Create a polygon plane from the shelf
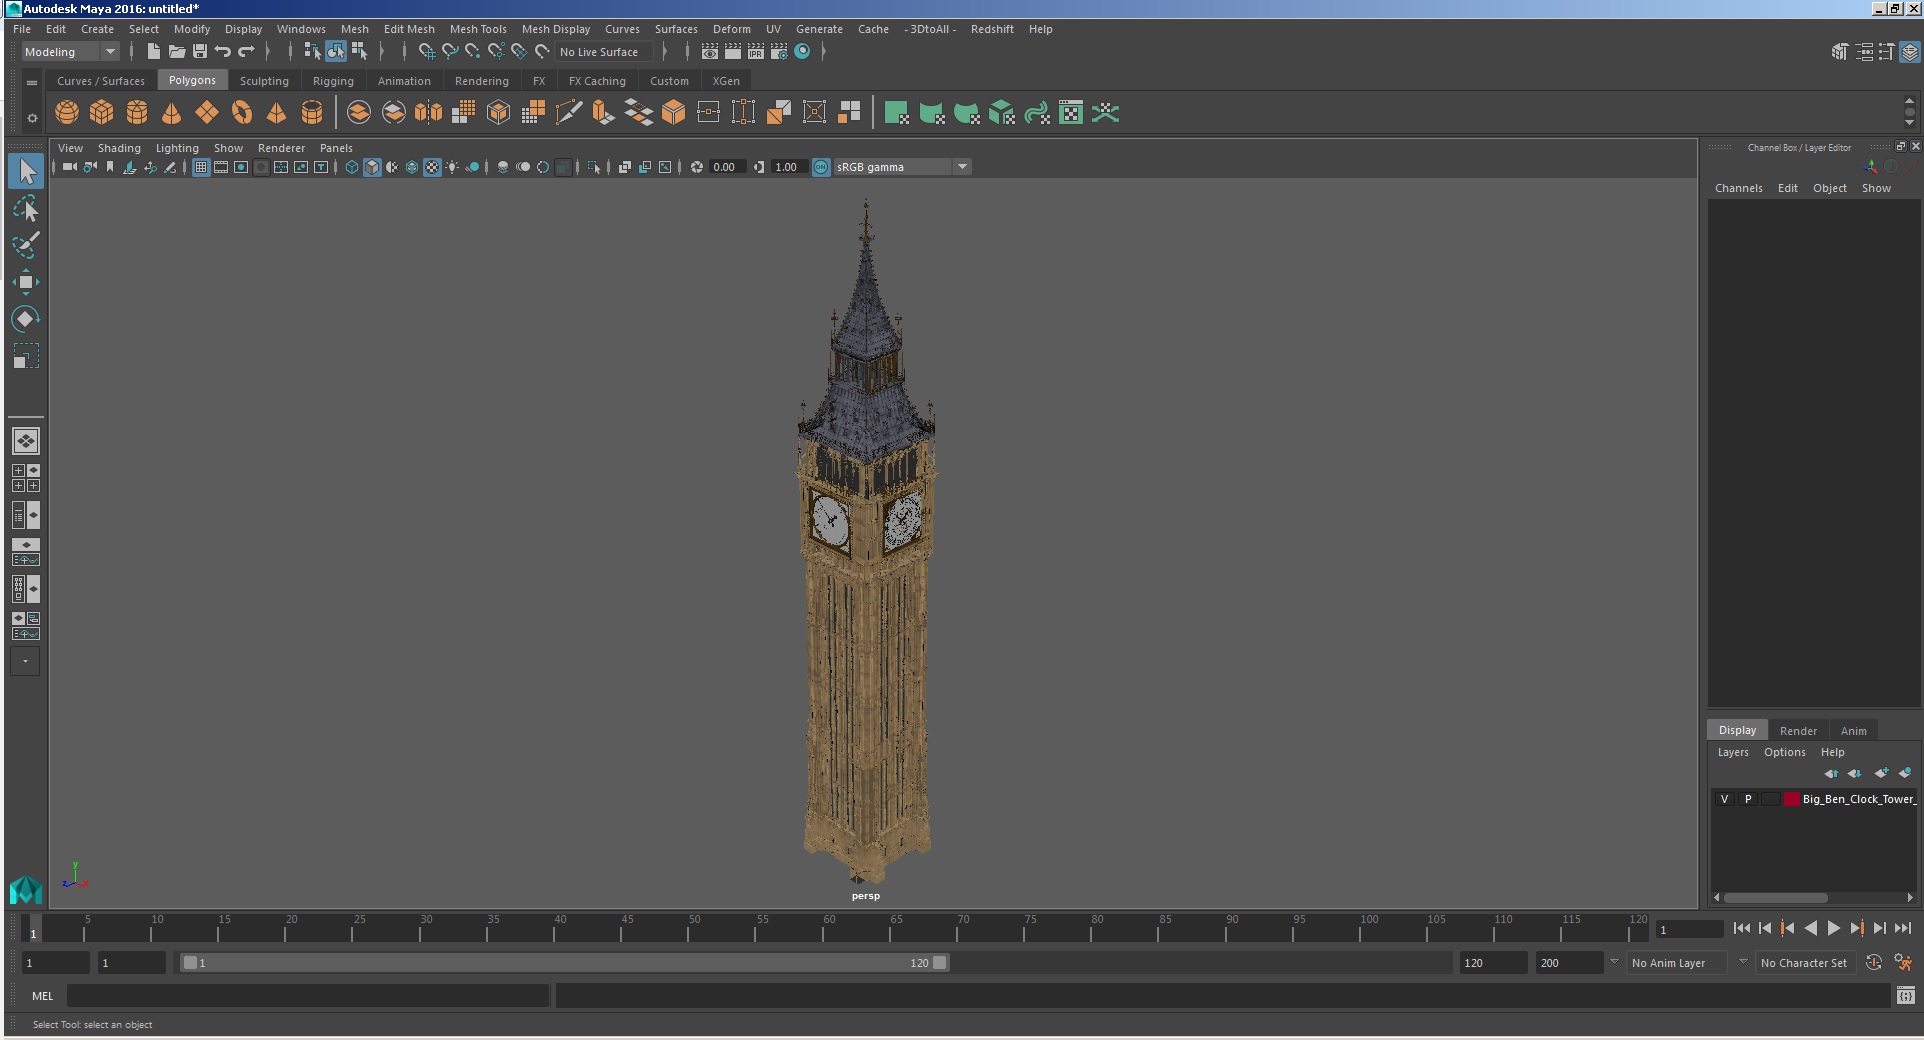 (207, 113)
